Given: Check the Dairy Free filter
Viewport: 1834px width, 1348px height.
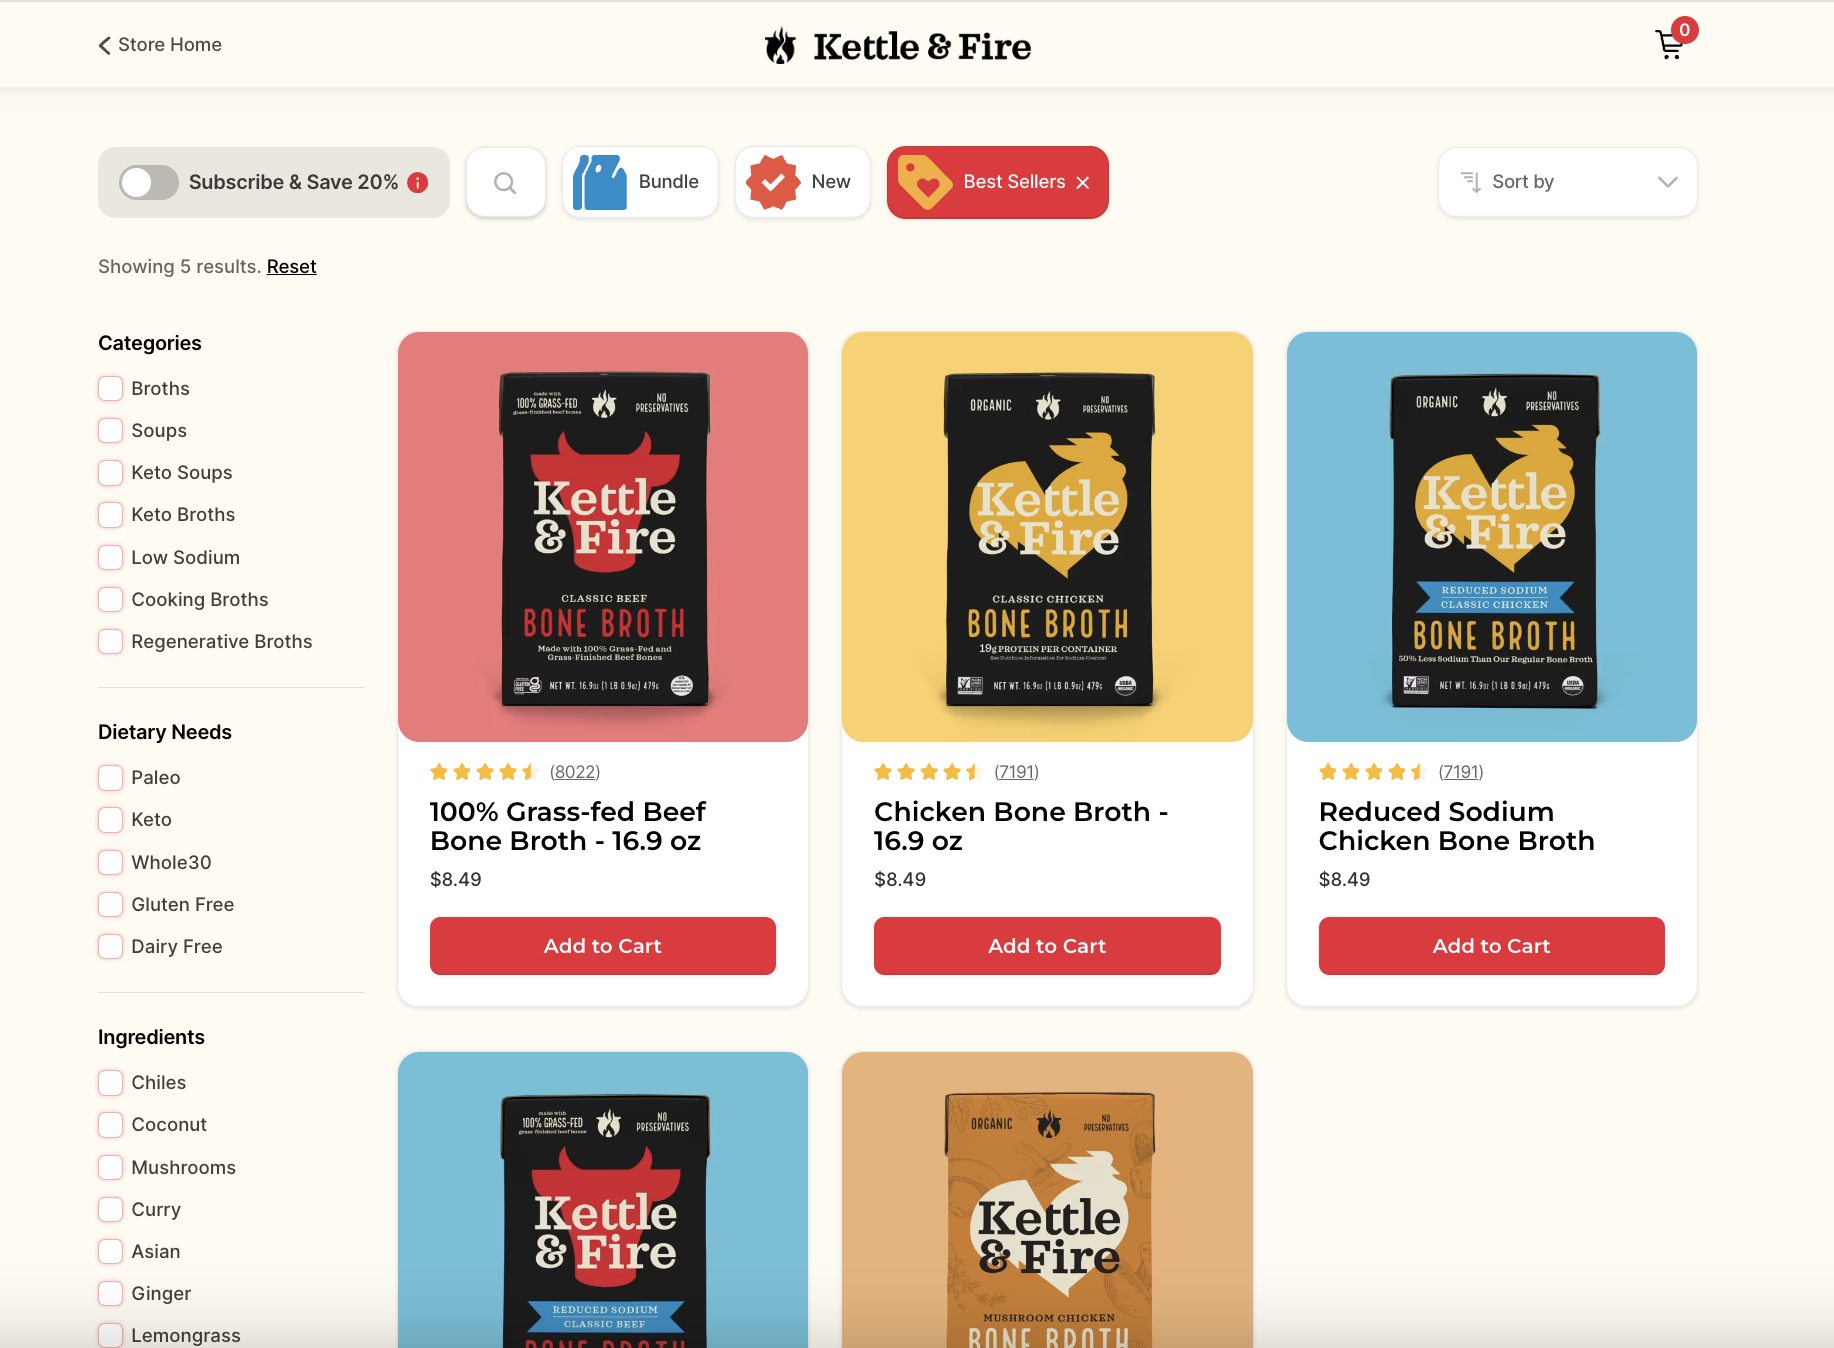Looking at the screenshot, I should pos(111,946).
